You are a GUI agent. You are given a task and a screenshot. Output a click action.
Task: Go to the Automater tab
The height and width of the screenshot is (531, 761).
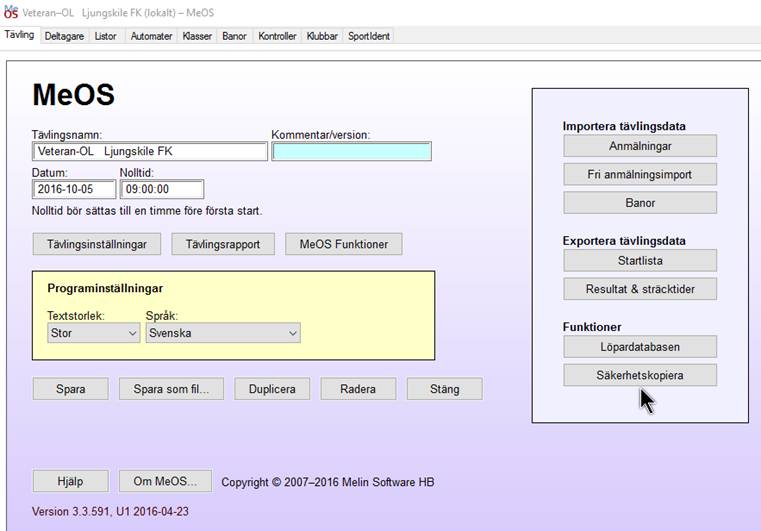pos(151,36)
